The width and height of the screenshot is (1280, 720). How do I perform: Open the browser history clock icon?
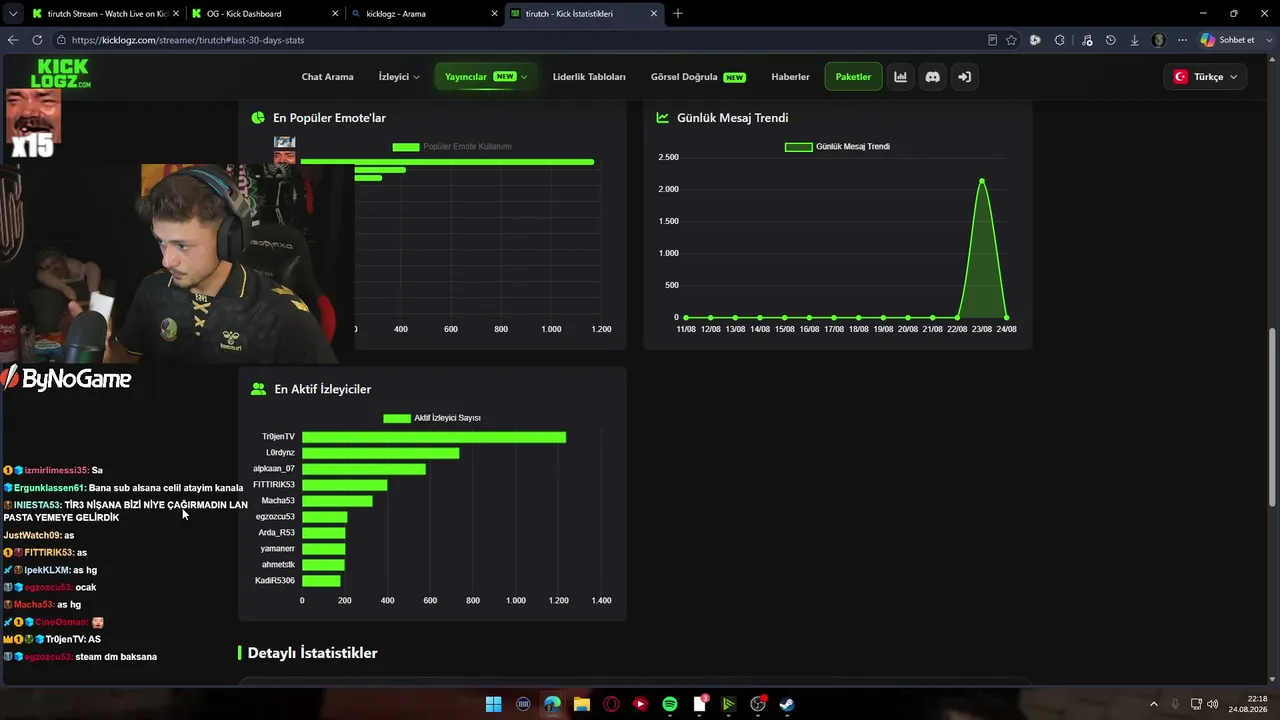pos(1110,40)
